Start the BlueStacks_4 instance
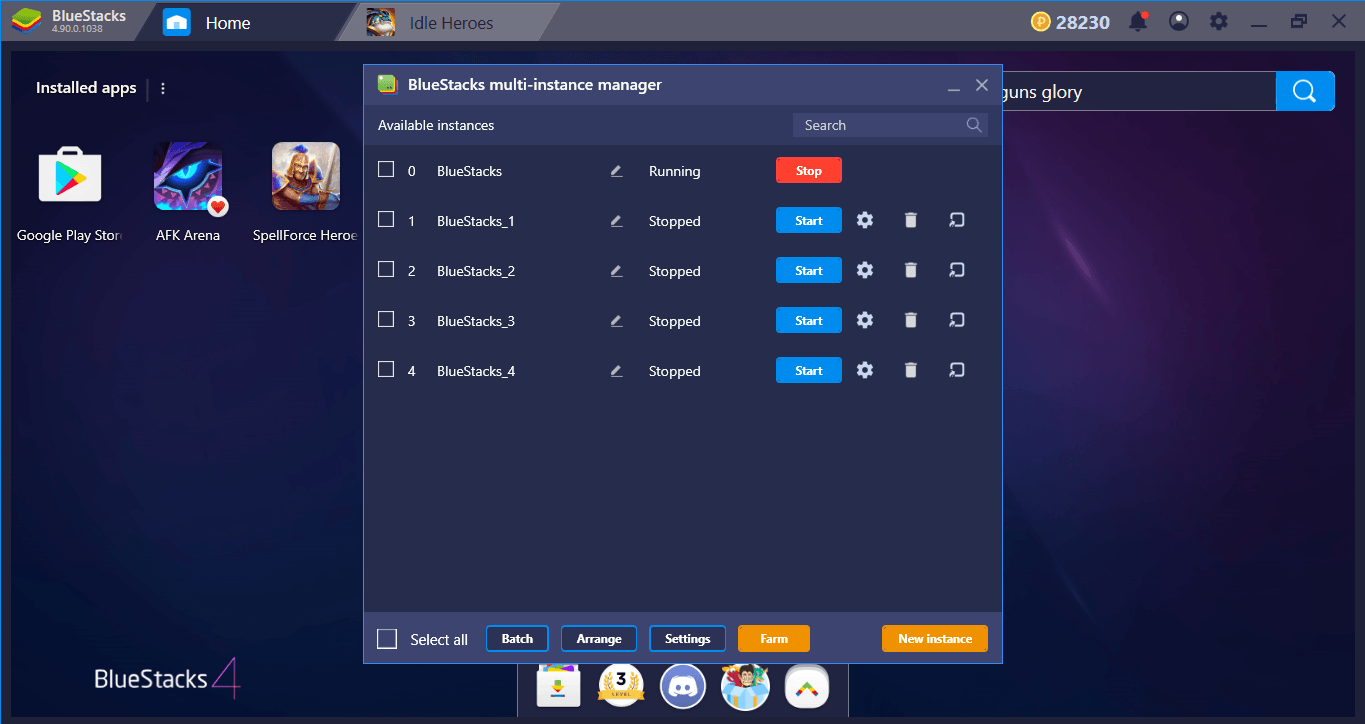 809,370
